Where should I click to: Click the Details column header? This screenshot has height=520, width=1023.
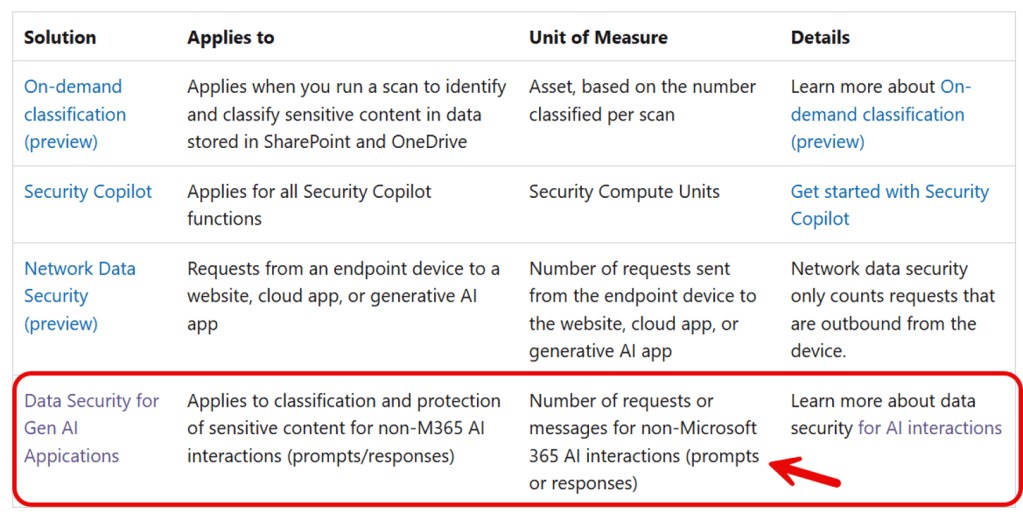[820, 38]
